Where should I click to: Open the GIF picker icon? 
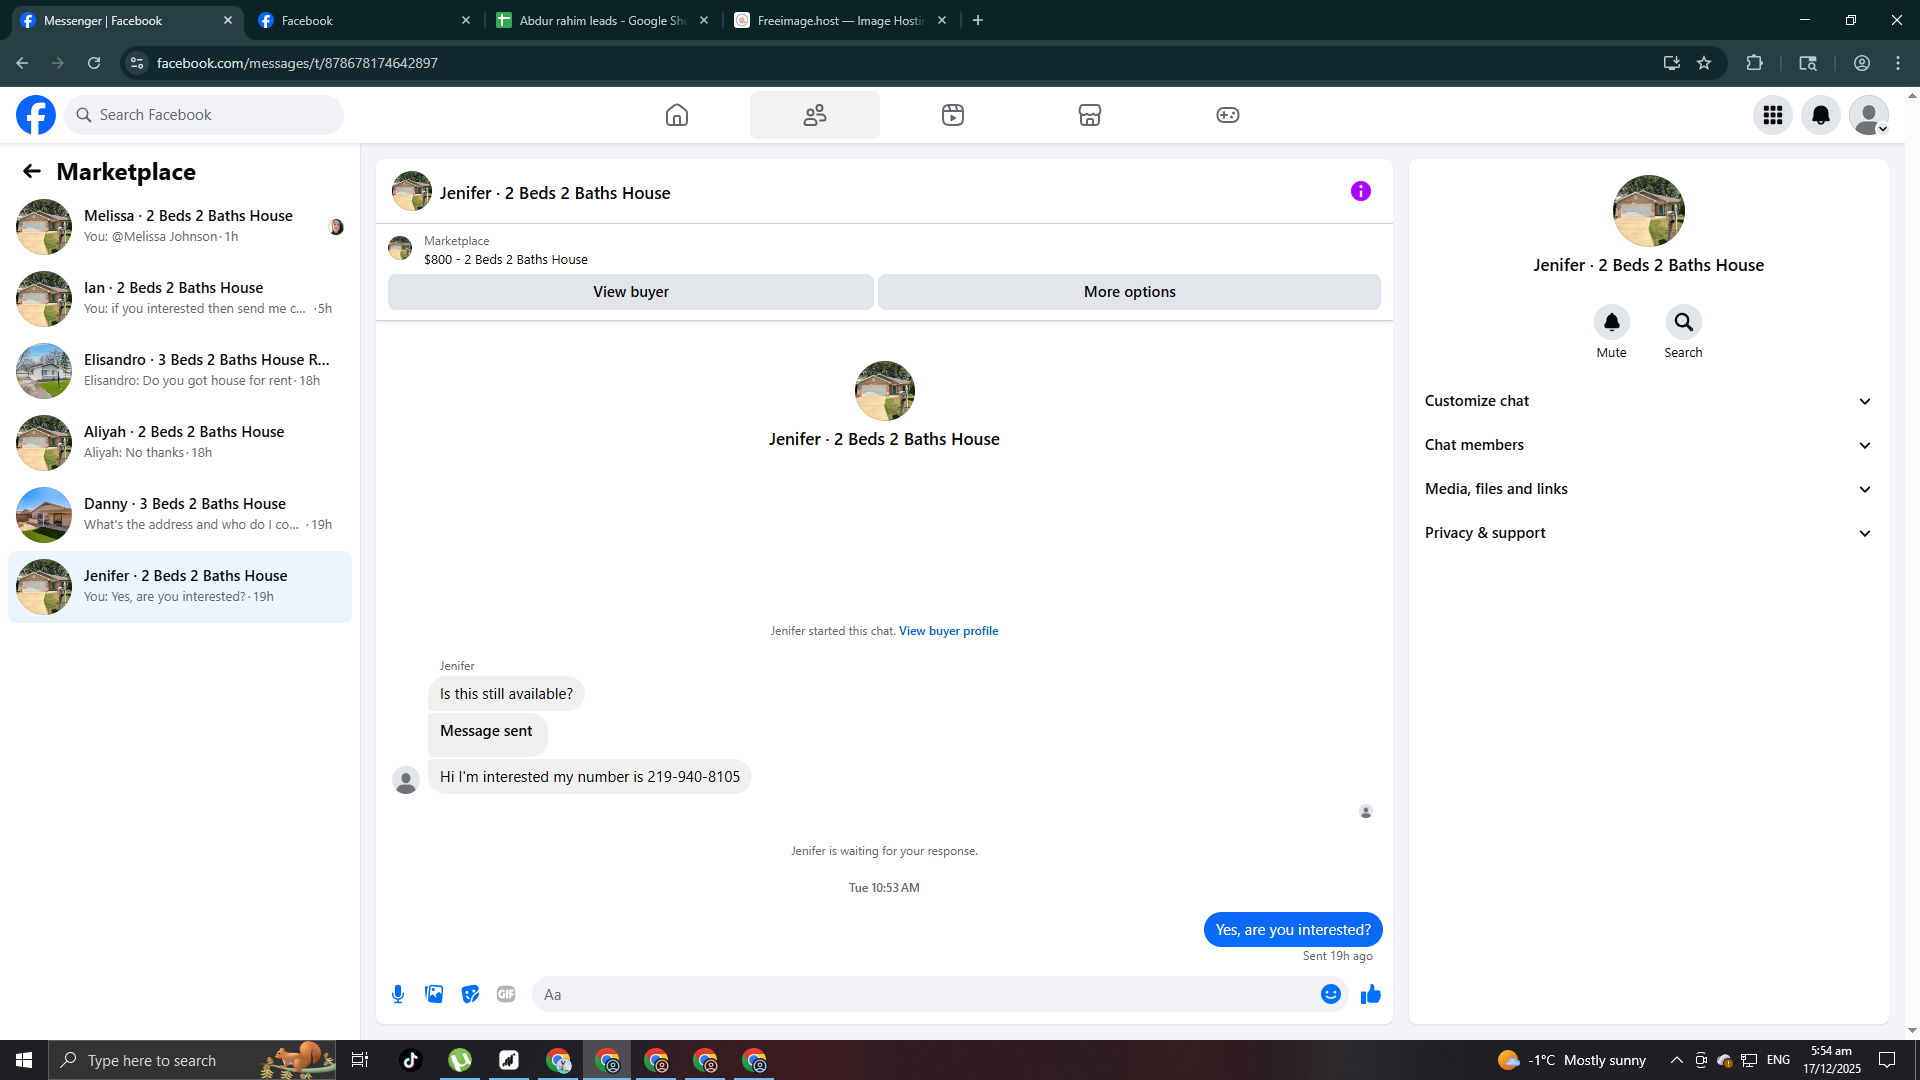click(x=506, y=994)
